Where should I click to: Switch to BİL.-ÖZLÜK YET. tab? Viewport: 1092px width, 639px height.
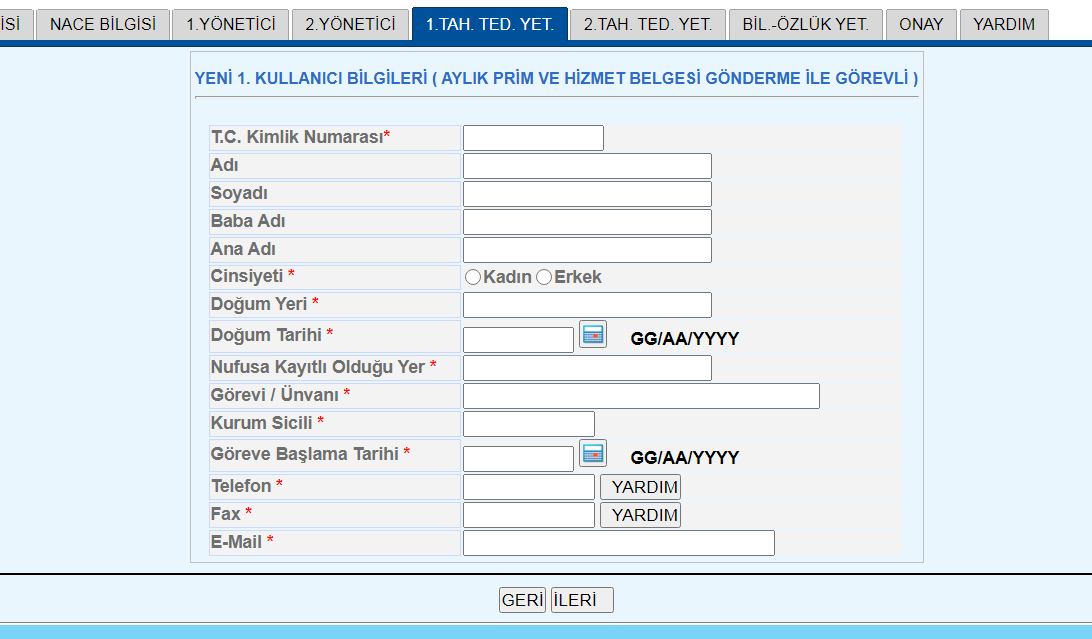[805, 24]
